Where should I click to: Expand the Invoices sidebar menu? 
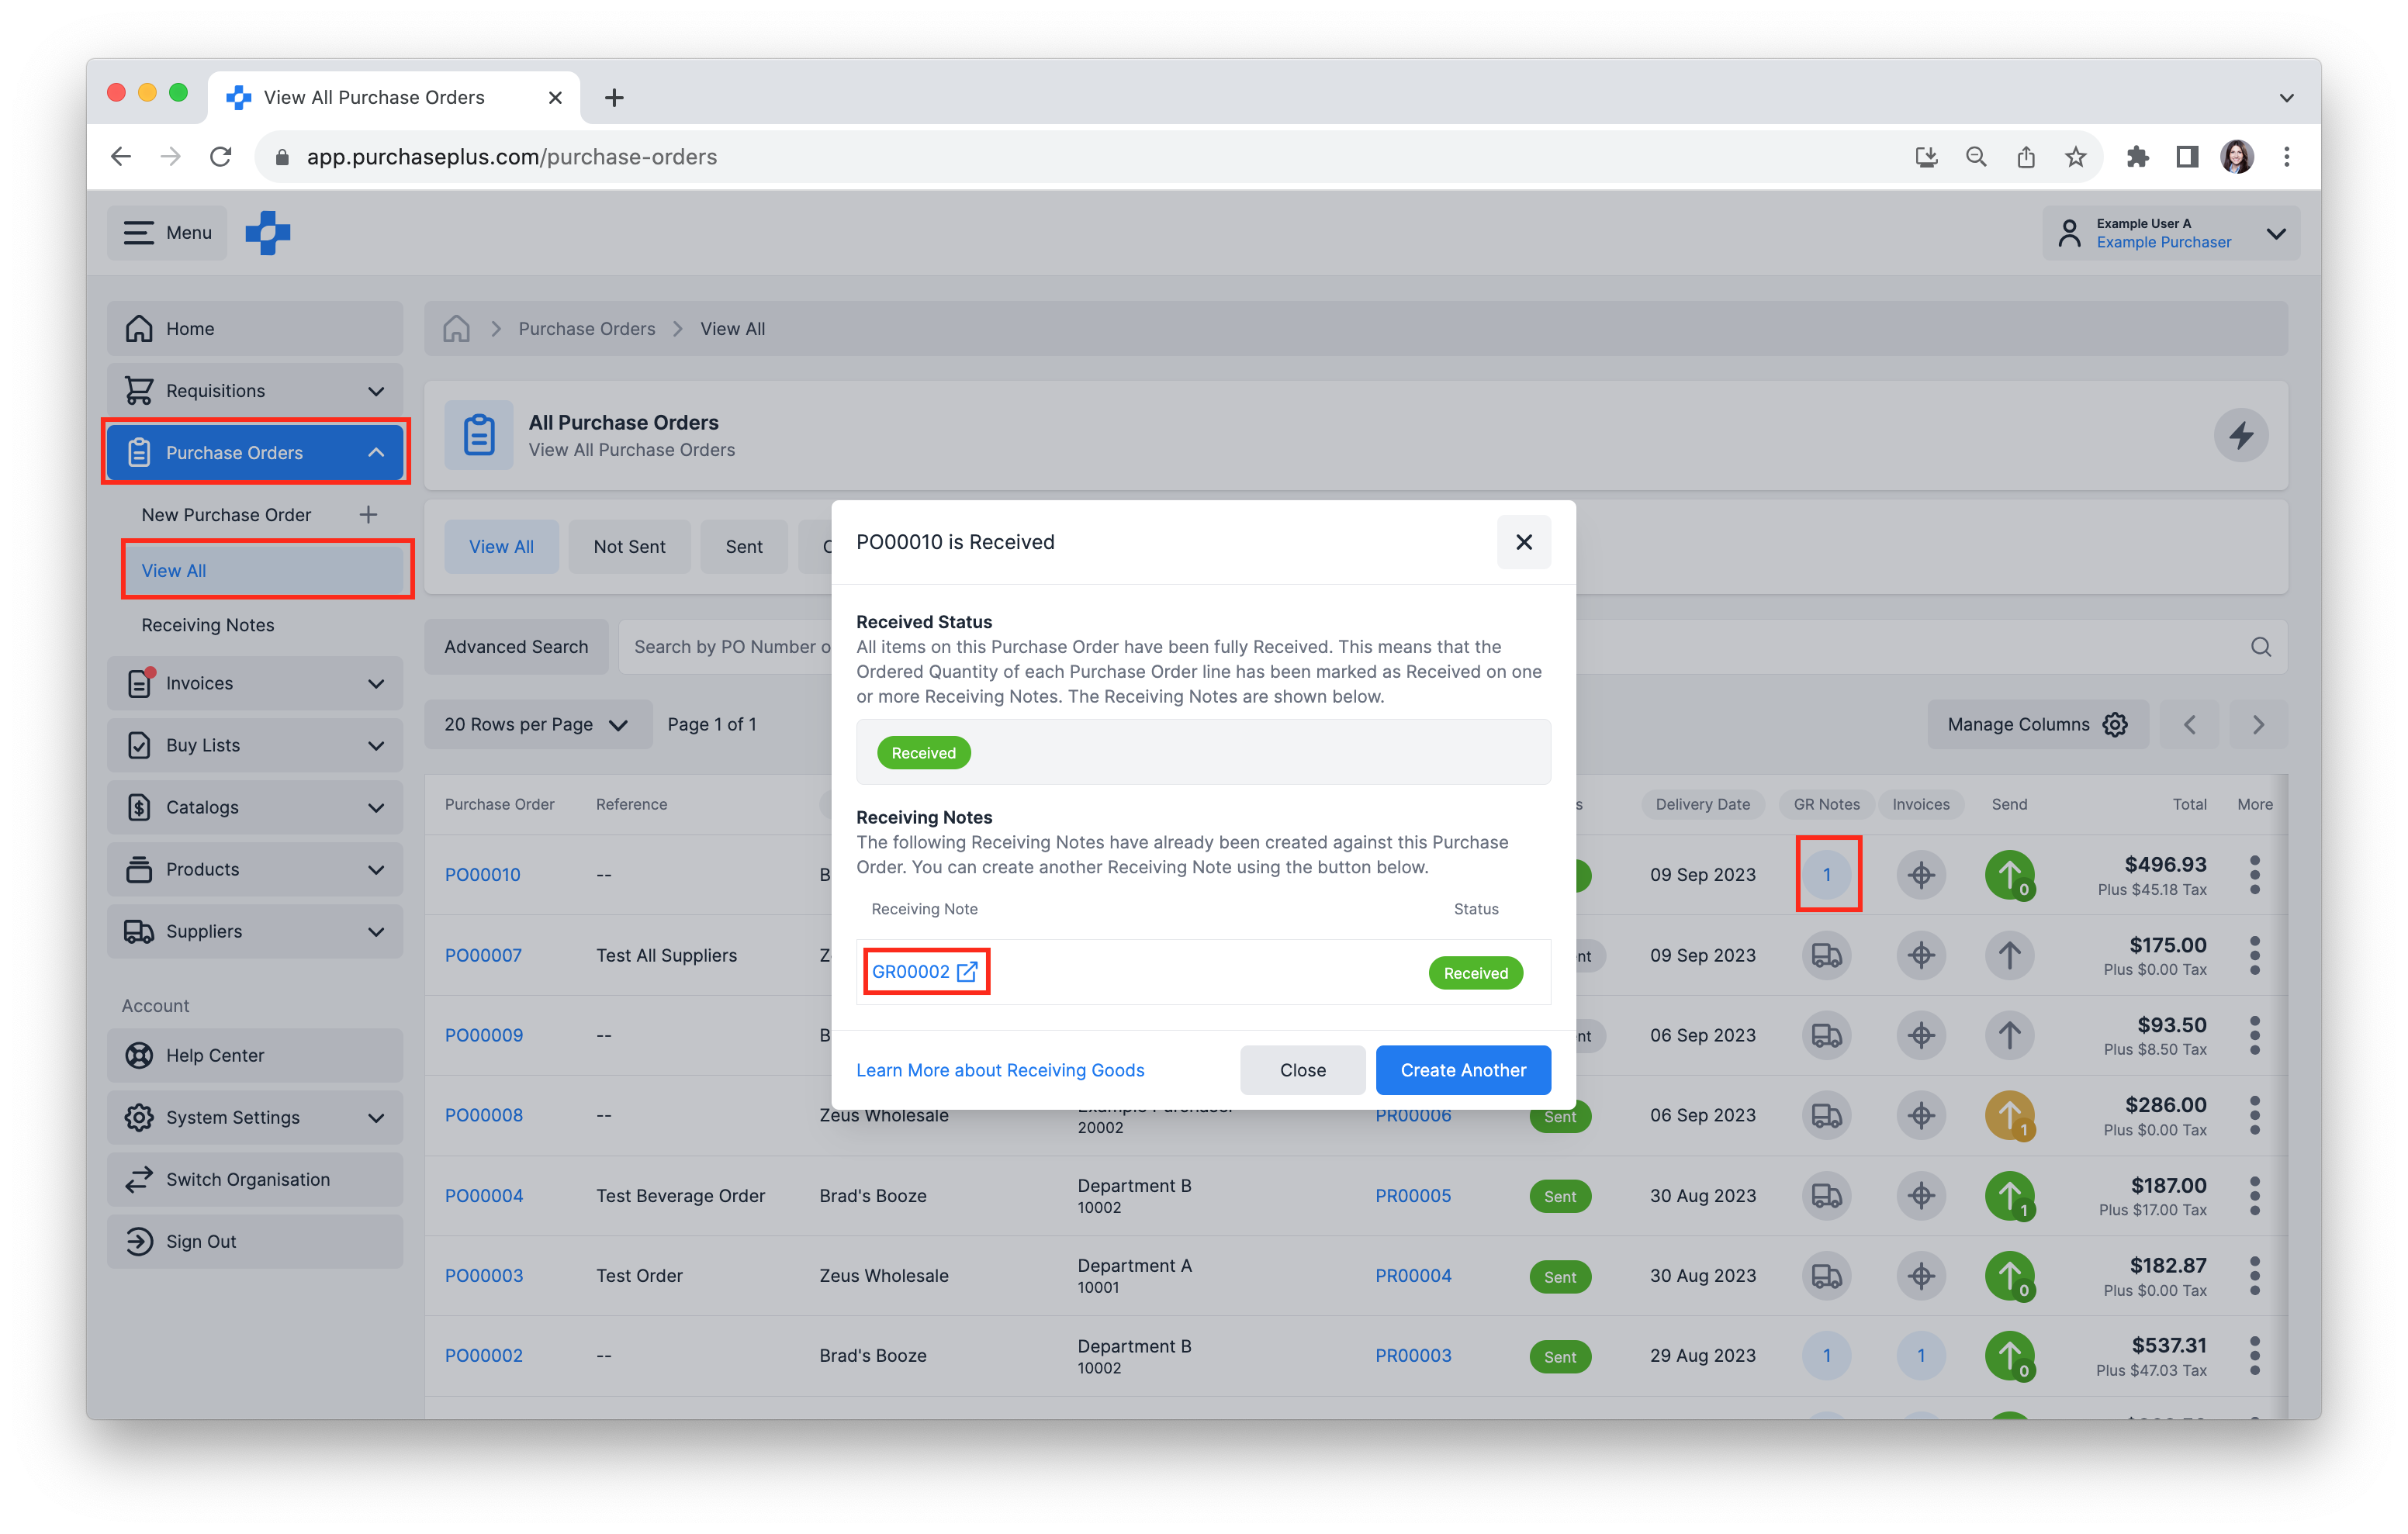255,683
